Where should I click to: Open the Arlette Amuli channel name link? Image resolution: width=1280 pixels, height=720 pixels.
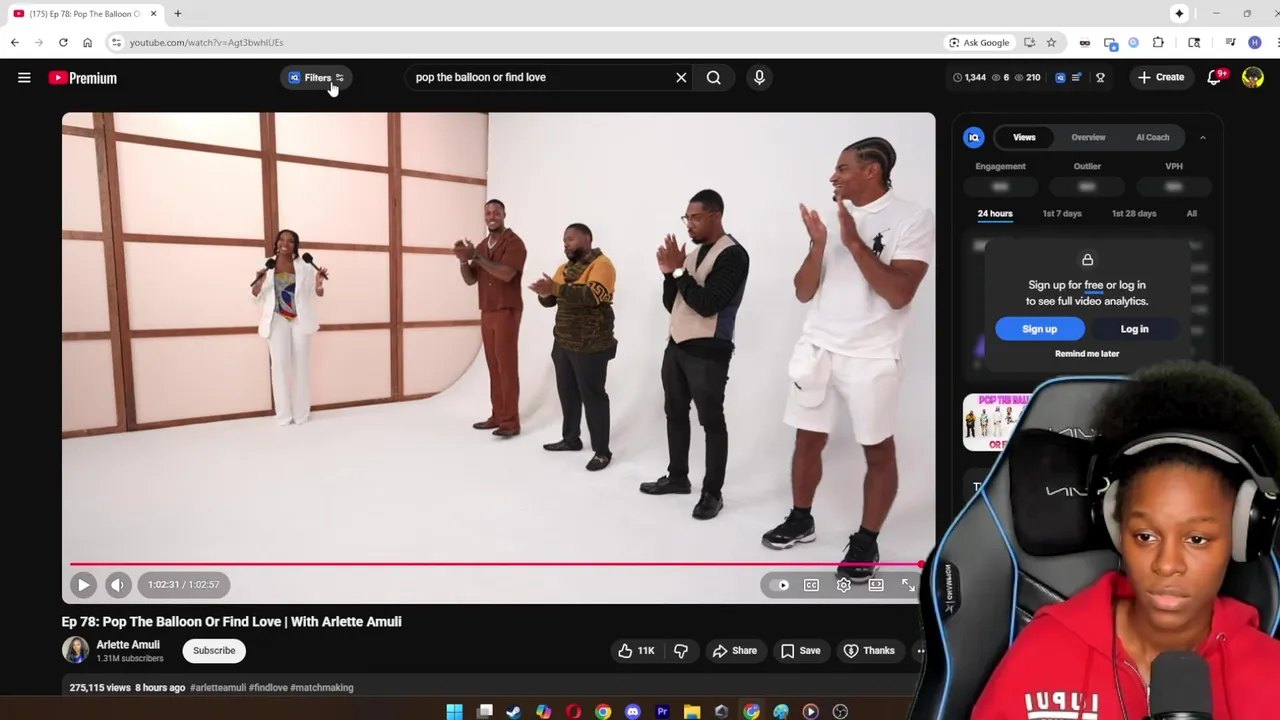(x=128, y=645)
